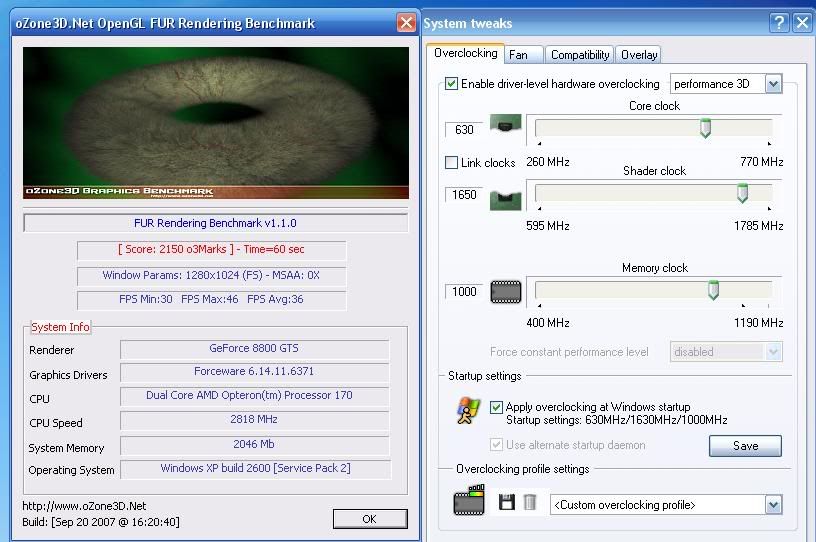Expand the Custom overclocking profile dropdown
Screen dimensions: 816x542
(x=773, y=505)
